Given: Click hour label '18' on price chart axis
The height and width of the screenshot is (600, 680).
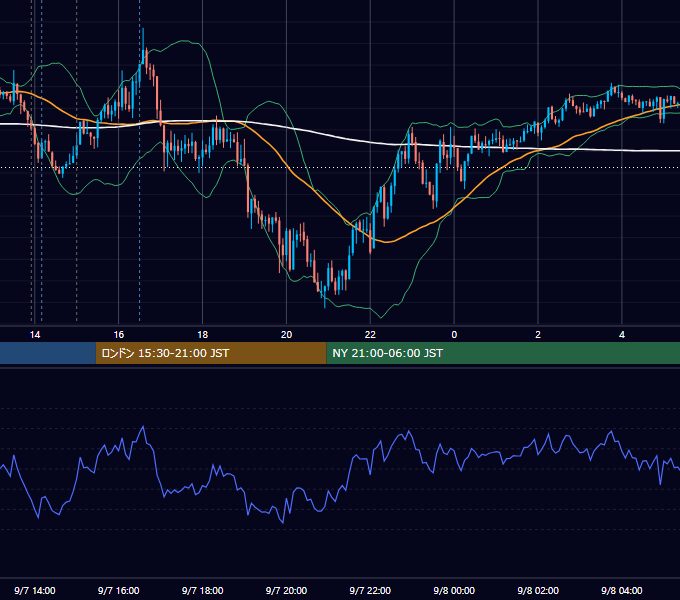Looking at the screenshot, I should pos(203,335).
